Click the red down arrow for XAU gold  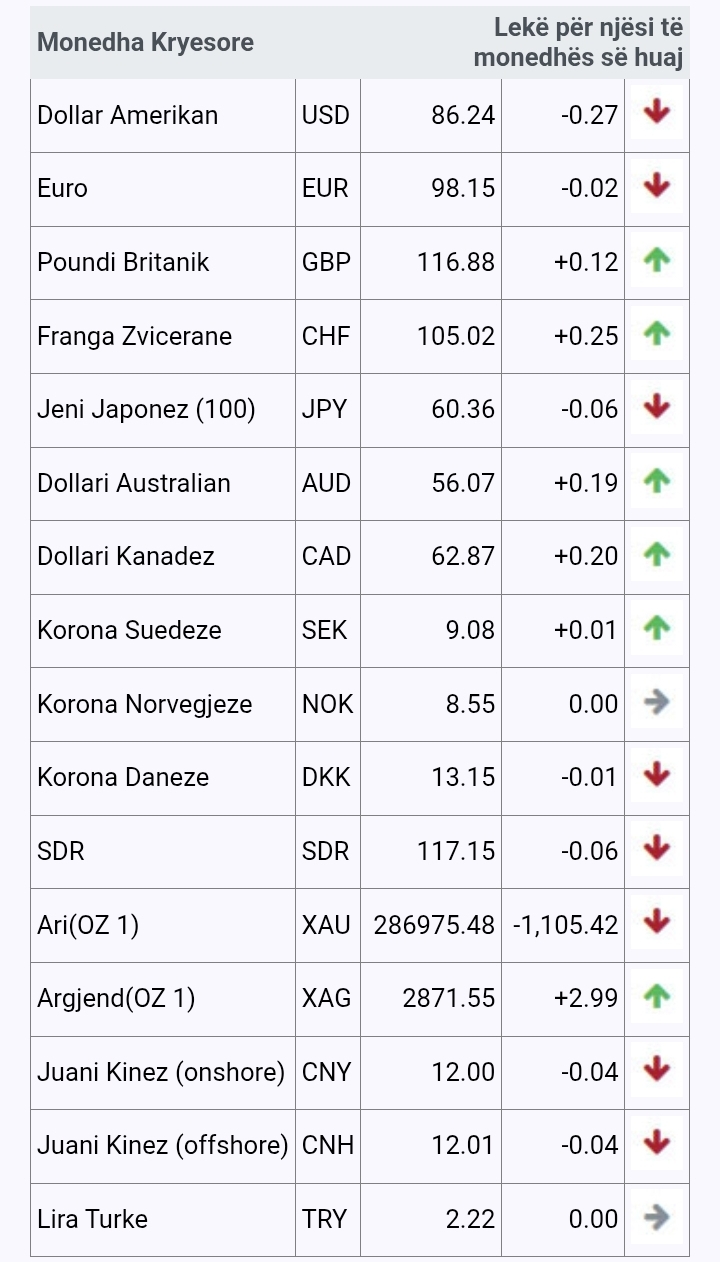pos(656,923)
